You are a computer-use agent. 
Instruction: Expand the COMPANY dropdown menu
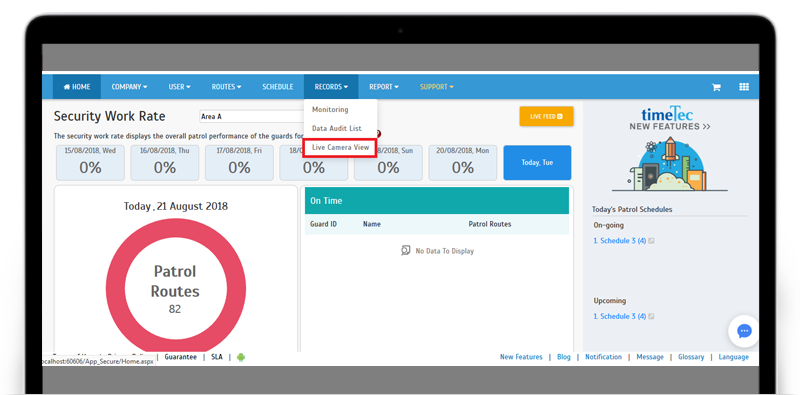(x=130, y=87)
